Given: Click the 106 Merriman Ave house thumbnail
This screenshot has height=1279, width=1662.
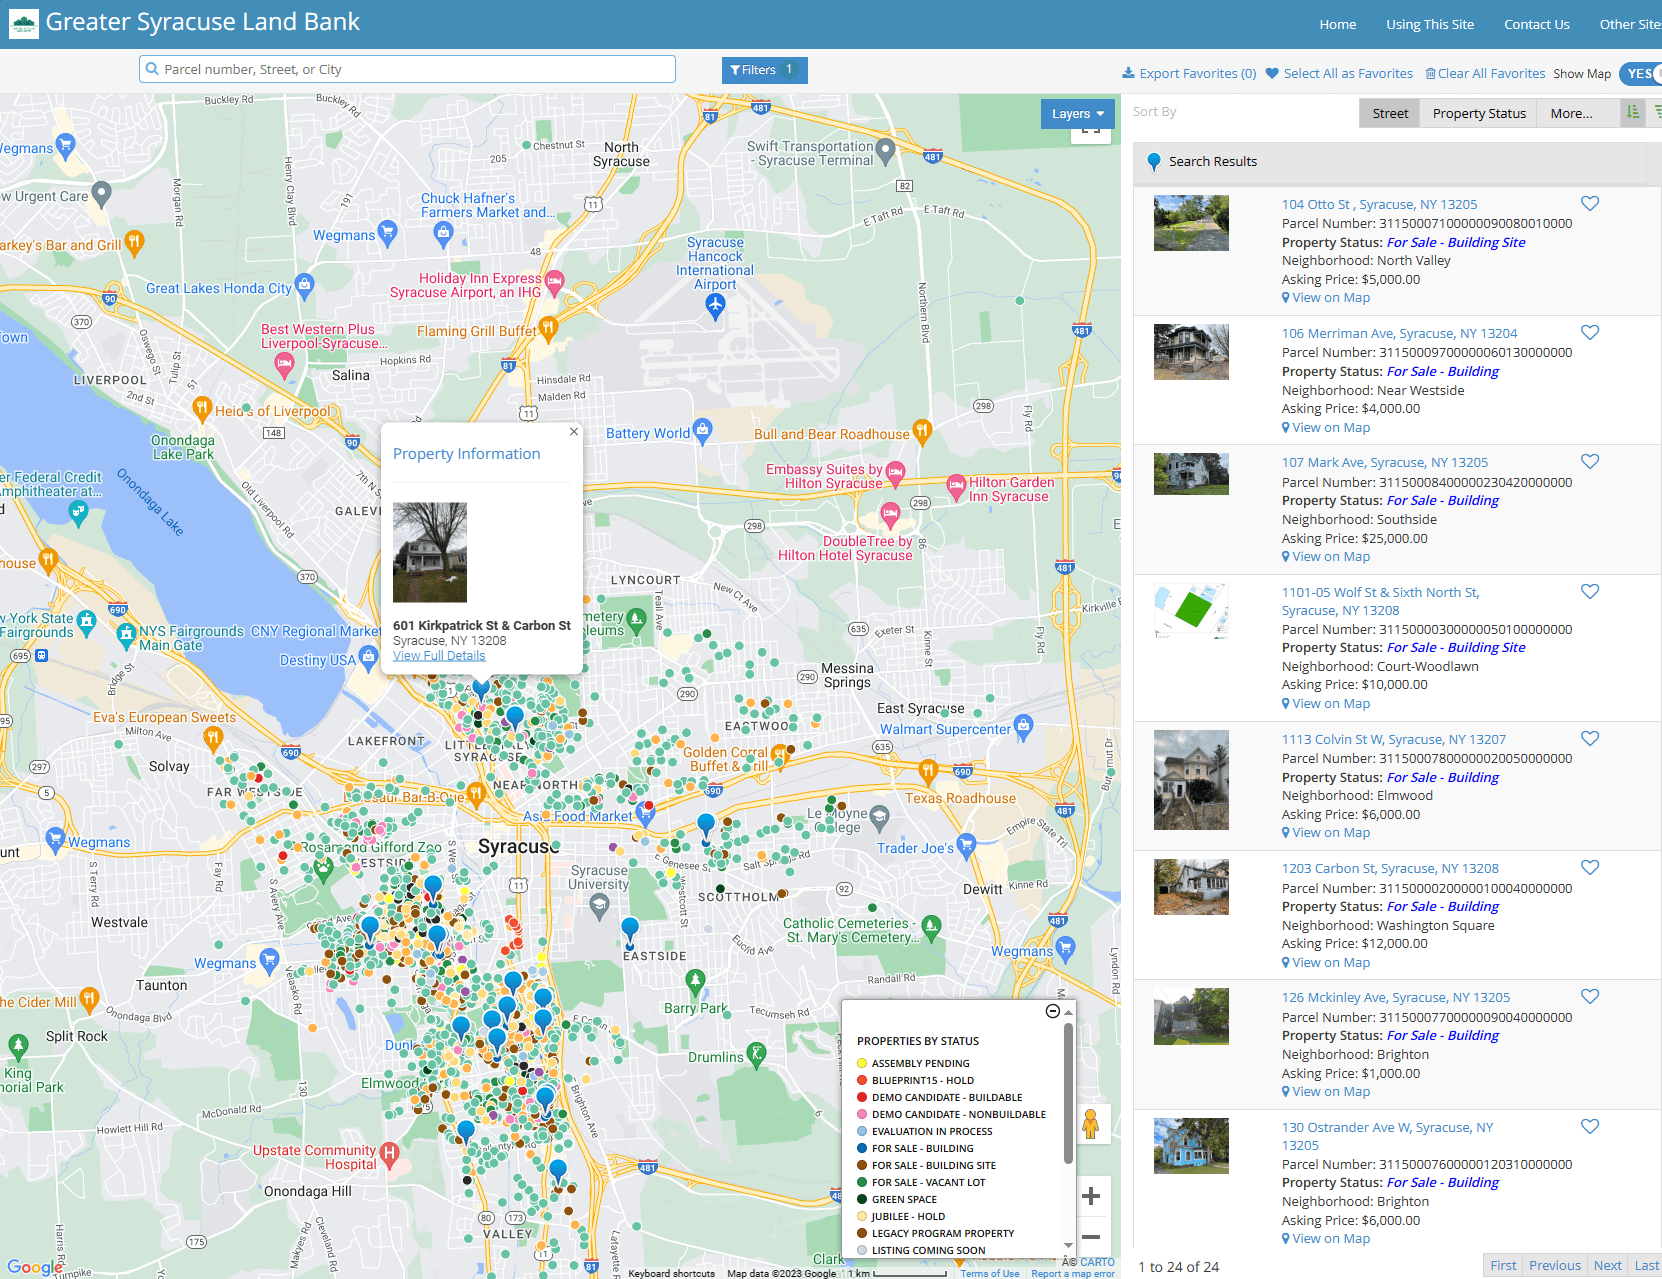Looking at the screenshot, I should click(x=1191, y=352).
